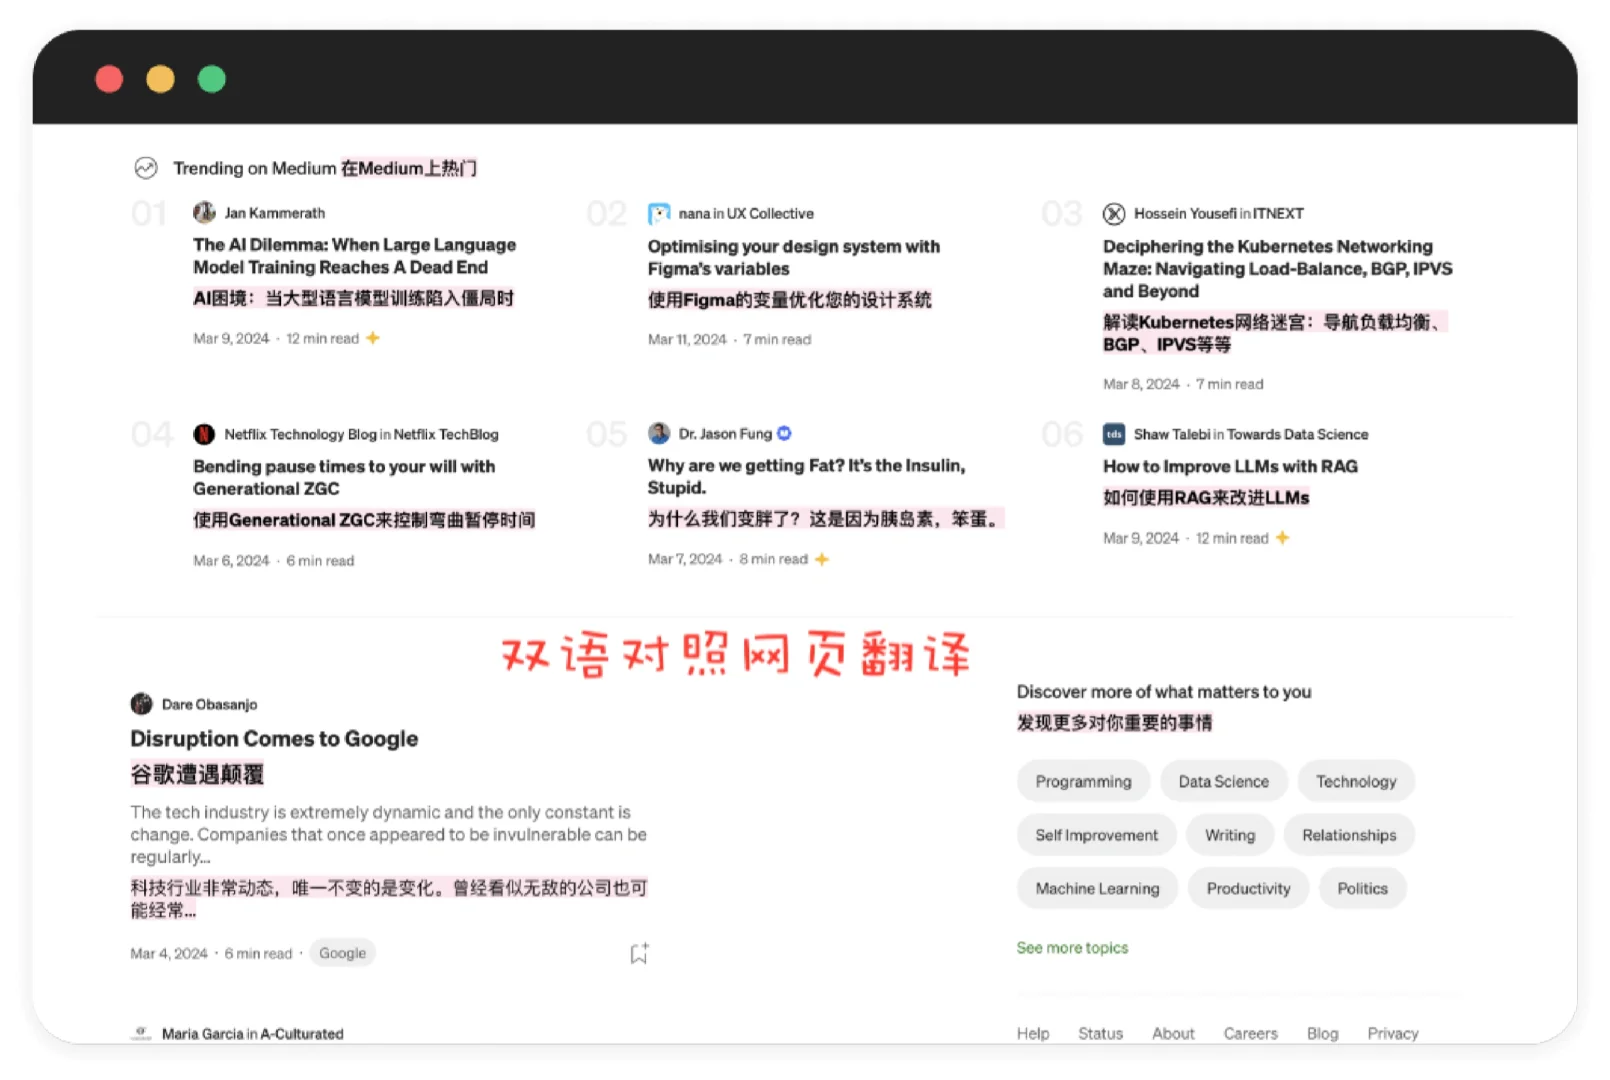
Task: Open Bending pause times with Generational ZGC
Action: 344,477
